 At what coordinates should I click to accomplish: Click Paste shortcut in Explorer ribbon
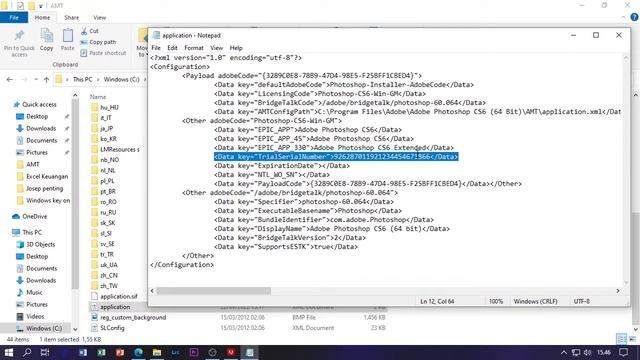point(103,53)
